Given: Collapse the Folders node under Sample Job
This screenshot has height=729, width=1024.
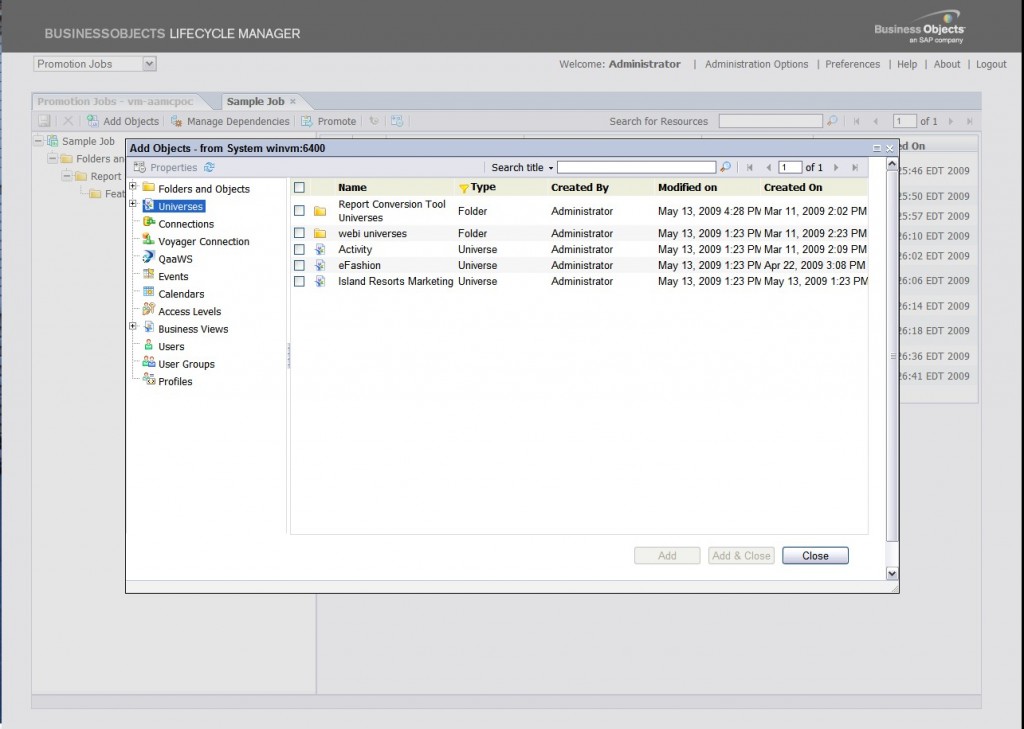Looking at the screenshot, I should [52, 158].
